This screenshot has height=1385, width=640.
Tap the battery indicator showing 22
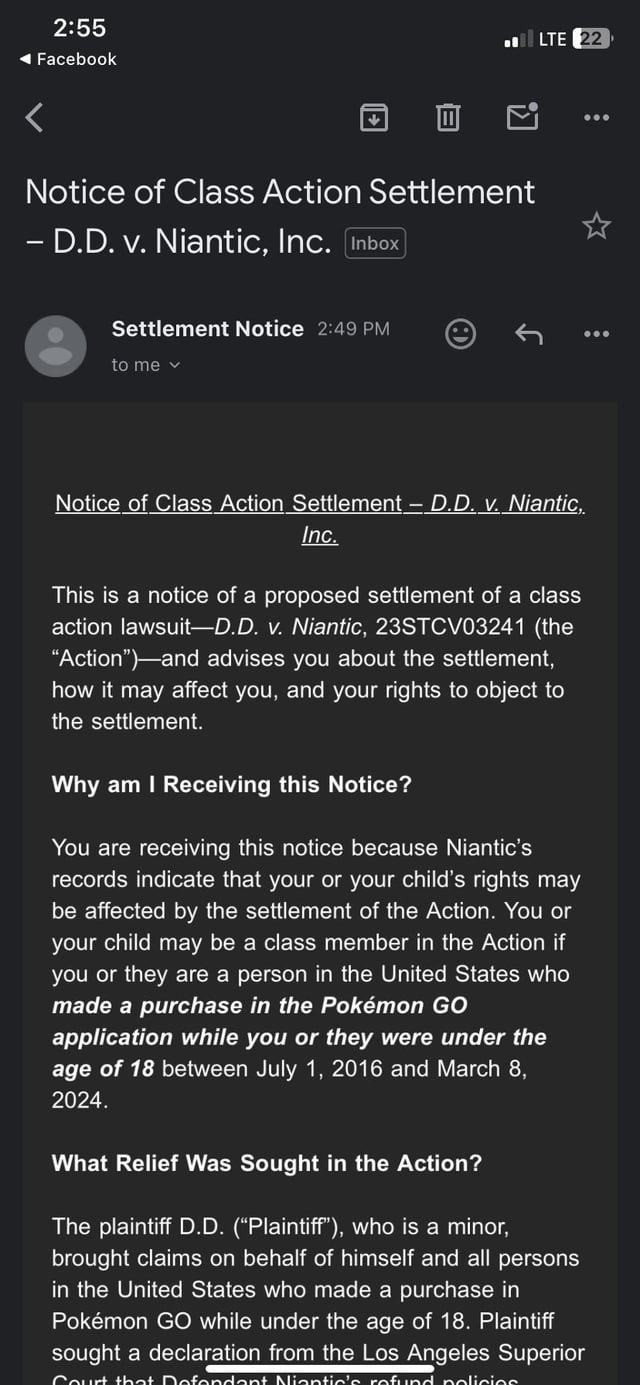pyautogui.click(x=592, y=39)
